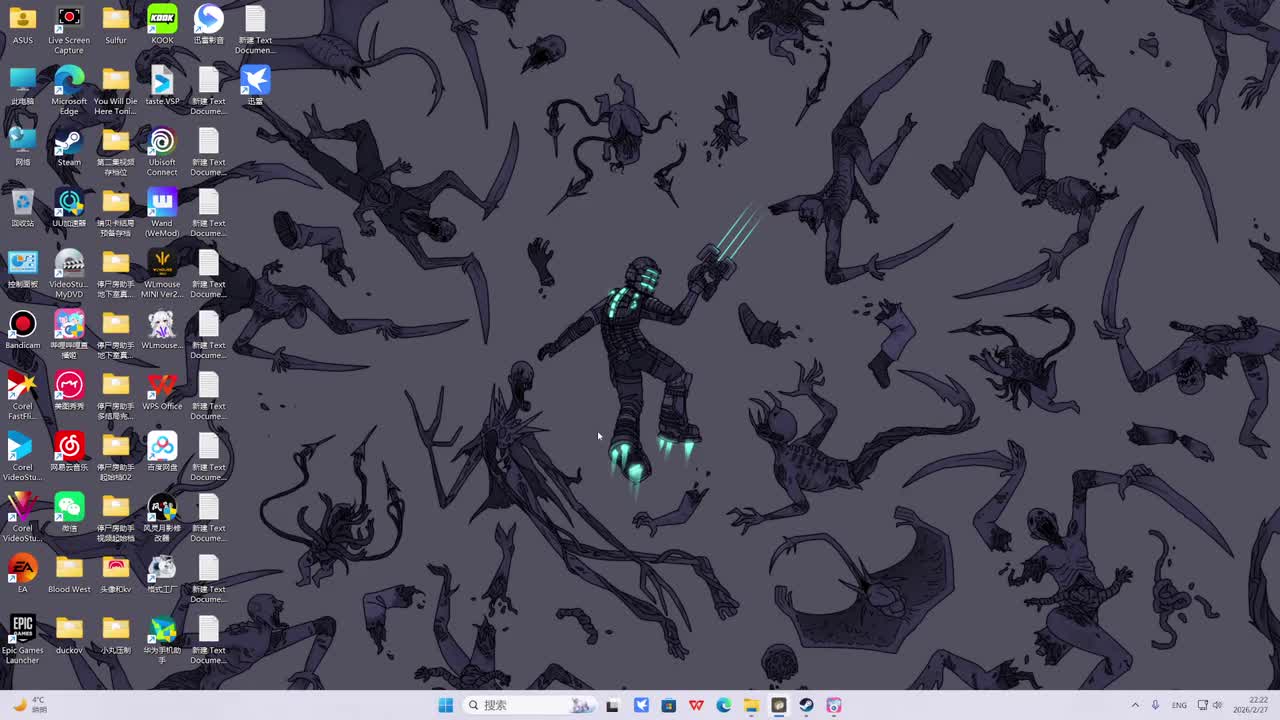The width and height of the screenshot is (1280, 720).
Task: Select the 停尸房助手 起始档02 folder
Action: tap(116, 457)
